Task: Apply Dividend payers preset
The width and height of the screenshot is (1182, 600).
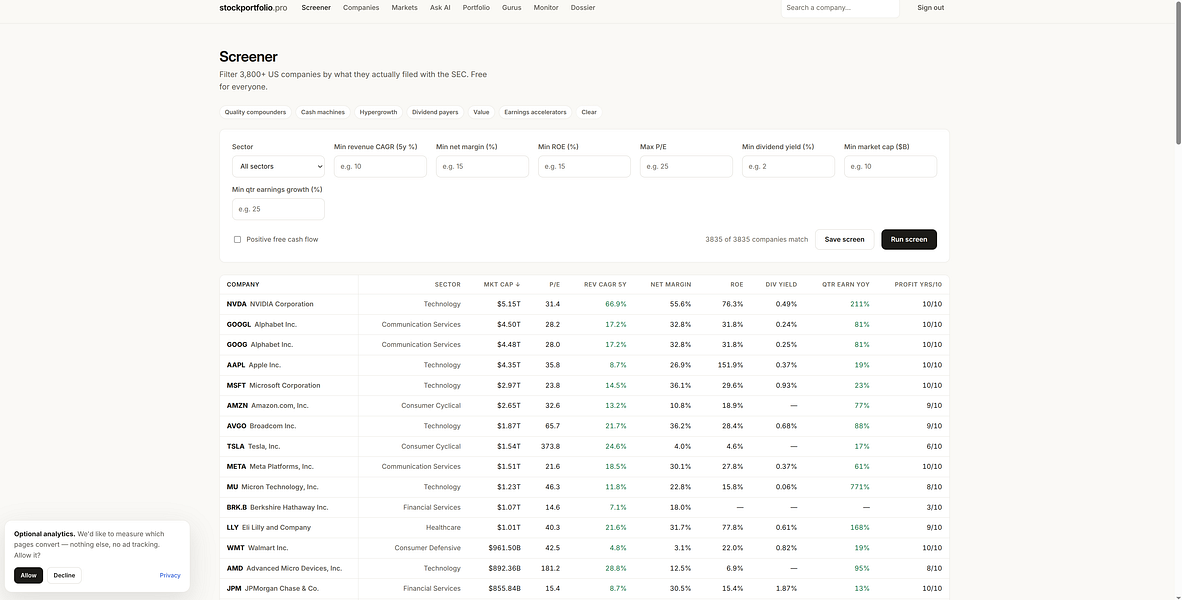Action: [x=435, y=112]
